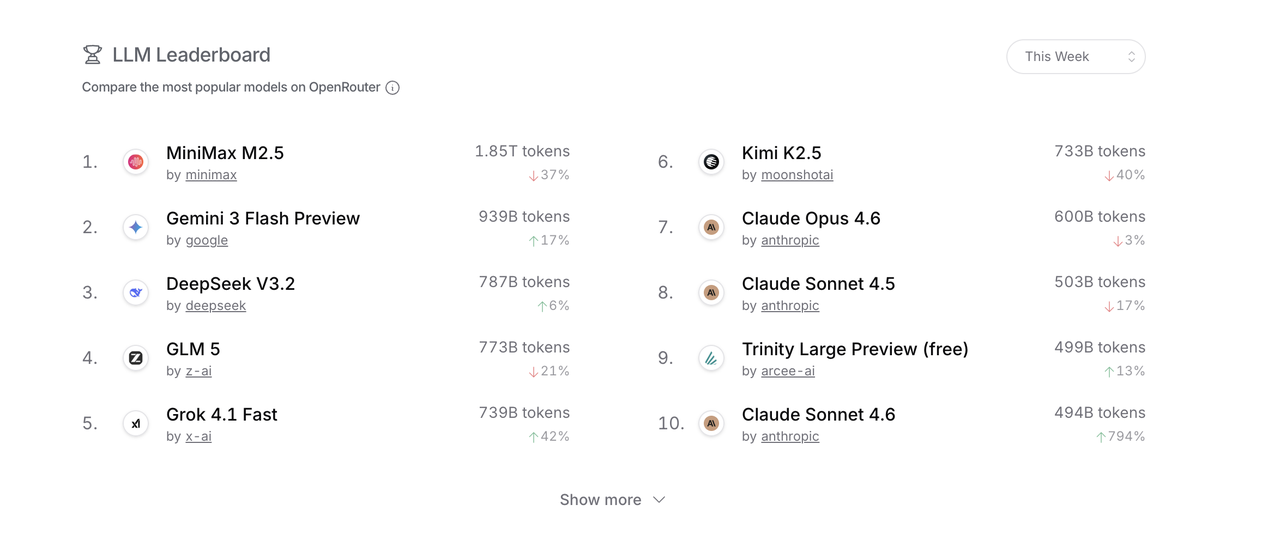Follow the moonshotai author link

[x=797, y=175]
